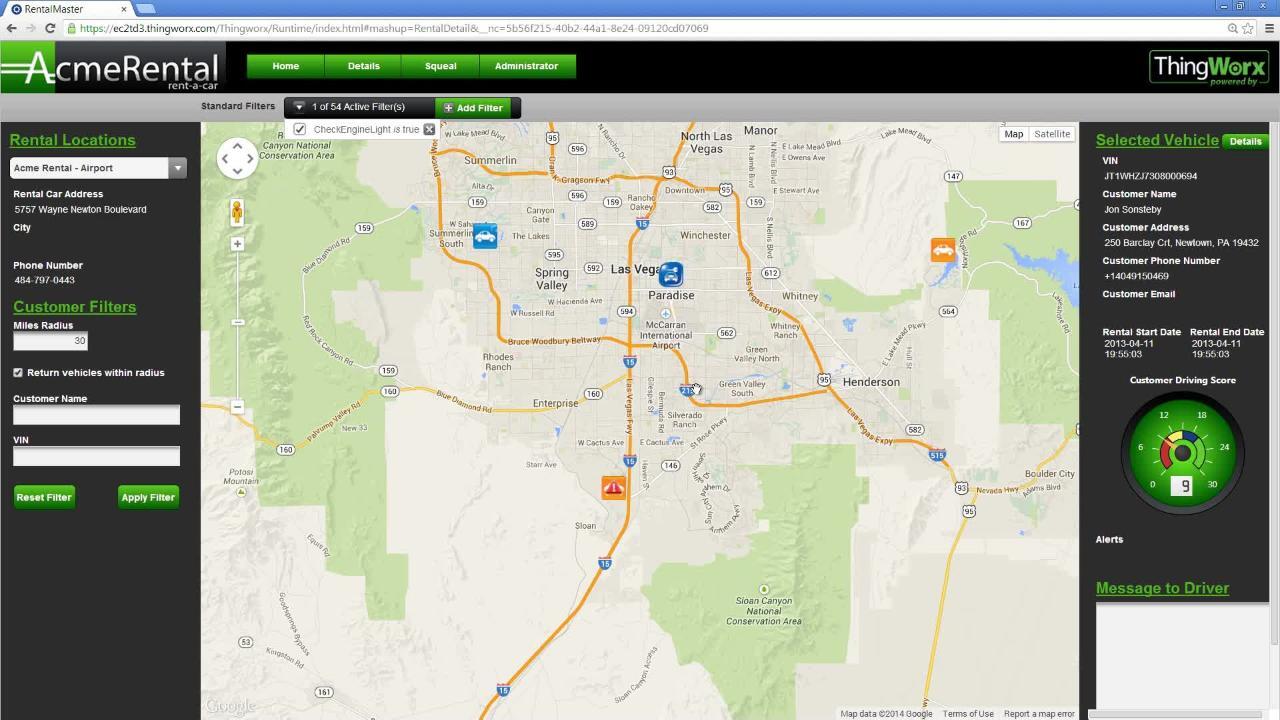1280x720 pixels.
Task: Switch map to Map view
Action: [x=1014, y=134]
